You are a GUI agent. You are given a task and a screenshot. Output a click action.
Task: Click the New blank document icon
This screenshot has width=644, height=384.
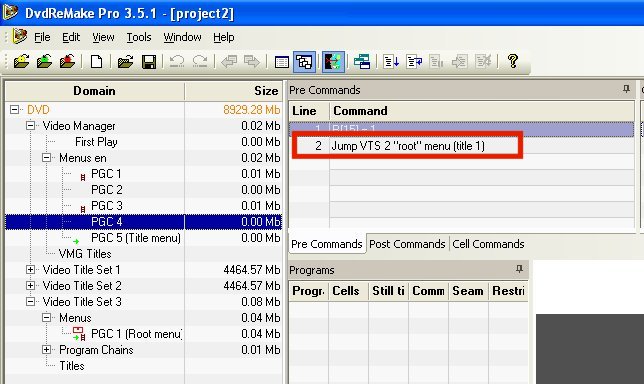coord(97,62)
